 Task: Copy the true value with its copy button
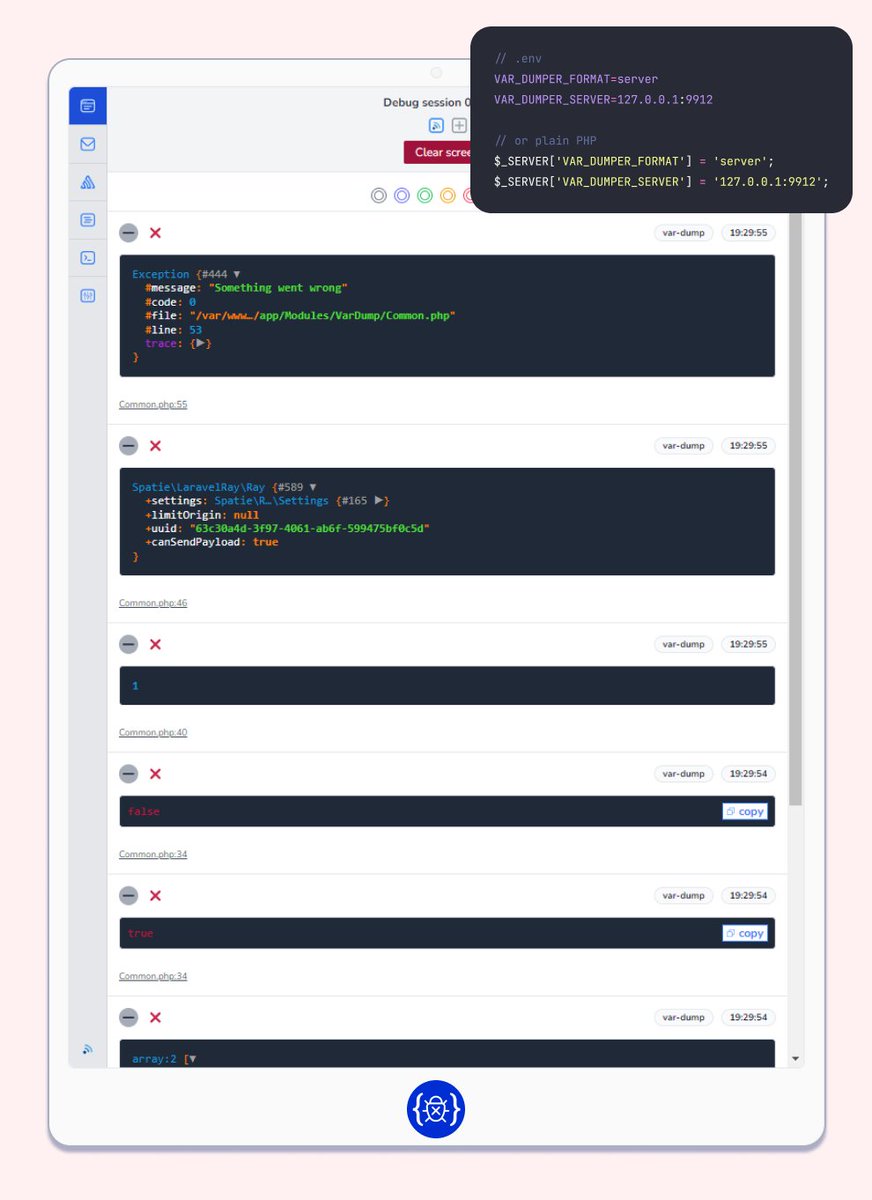point(745,934)
